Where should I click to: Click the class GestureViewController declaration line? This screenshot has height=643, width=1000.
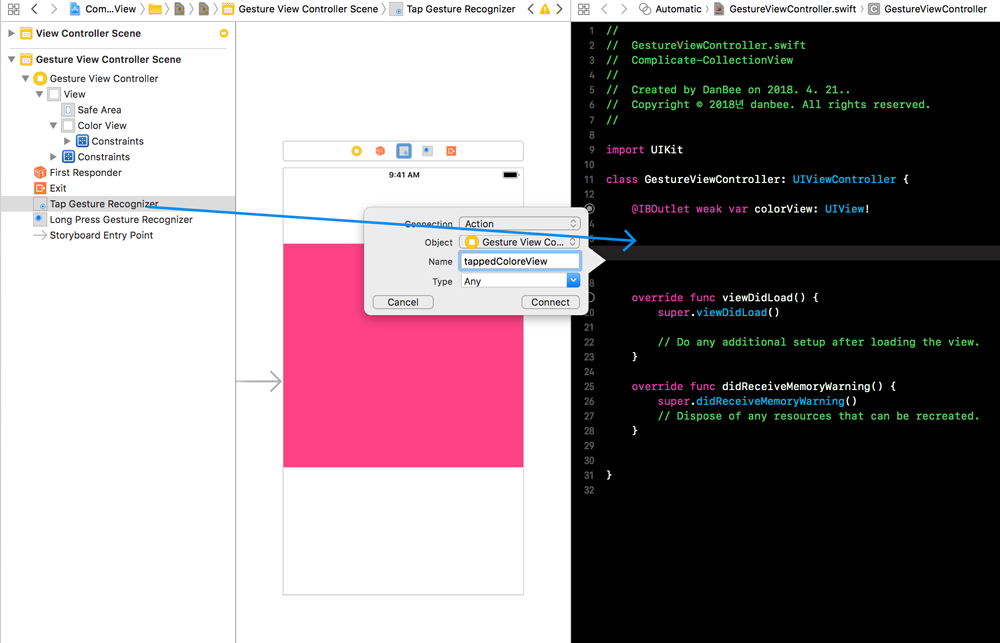(756, 179)
